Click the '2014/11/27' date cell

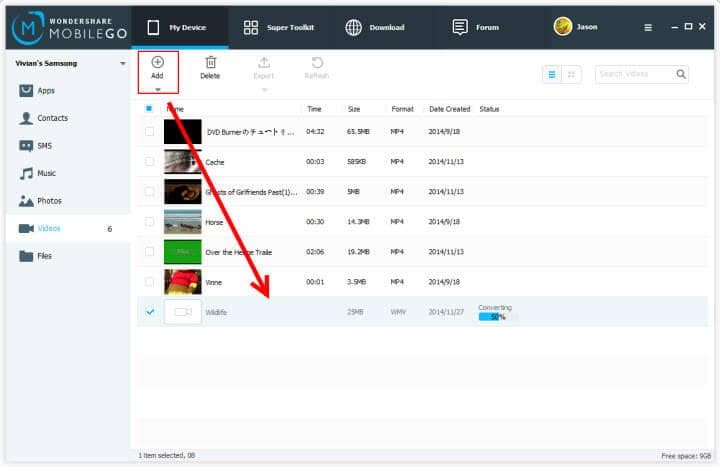tap(446, 312)
